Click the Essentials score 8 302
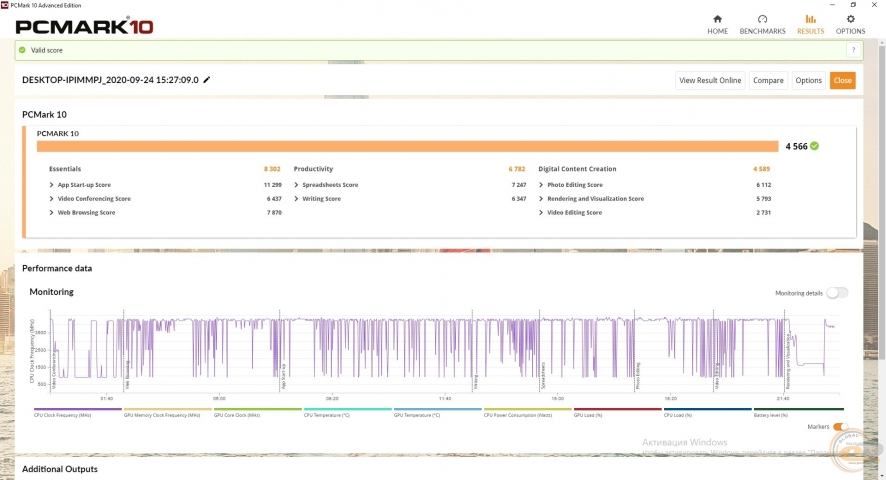 click(272, 169)
